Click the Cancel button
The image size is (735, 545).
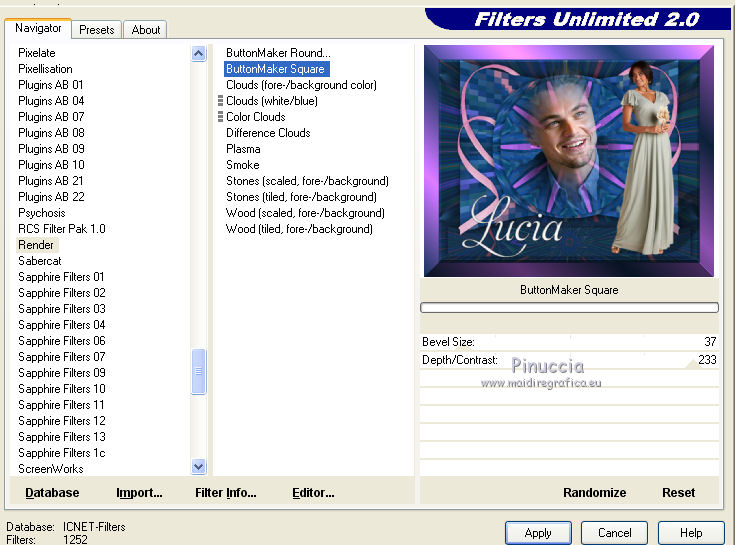point(615,533)
